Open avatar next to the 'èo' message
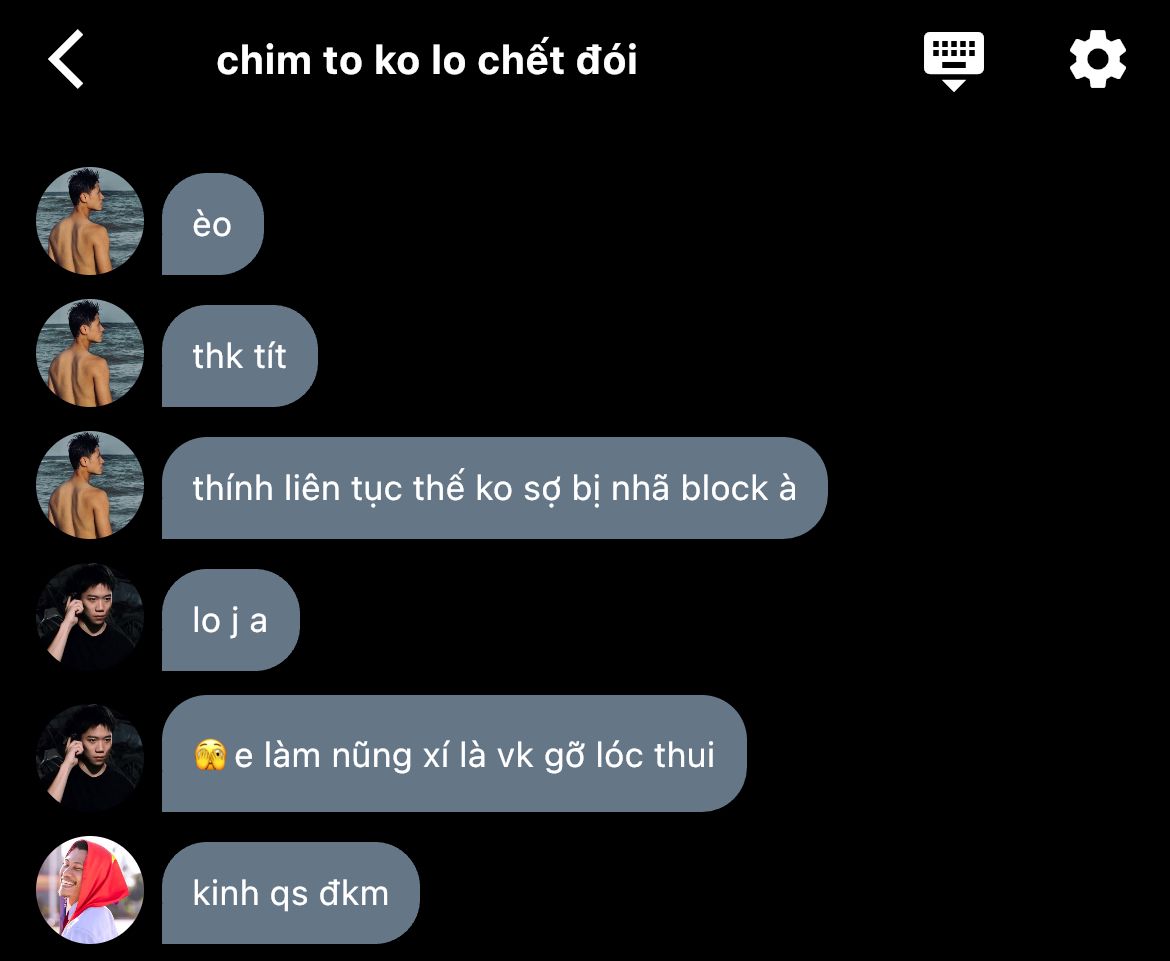1170x961 pixels. (90, 221)
